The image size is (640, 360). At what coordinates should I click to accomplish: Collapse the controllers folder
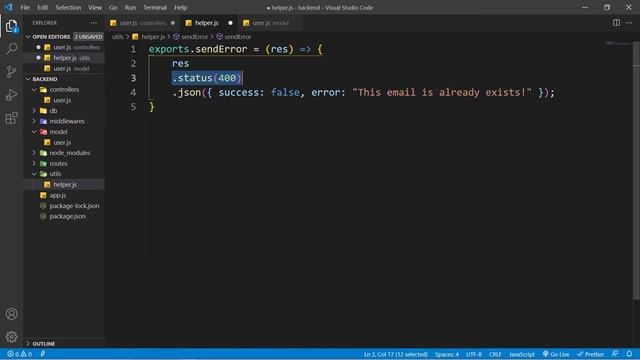click(64, 89)
